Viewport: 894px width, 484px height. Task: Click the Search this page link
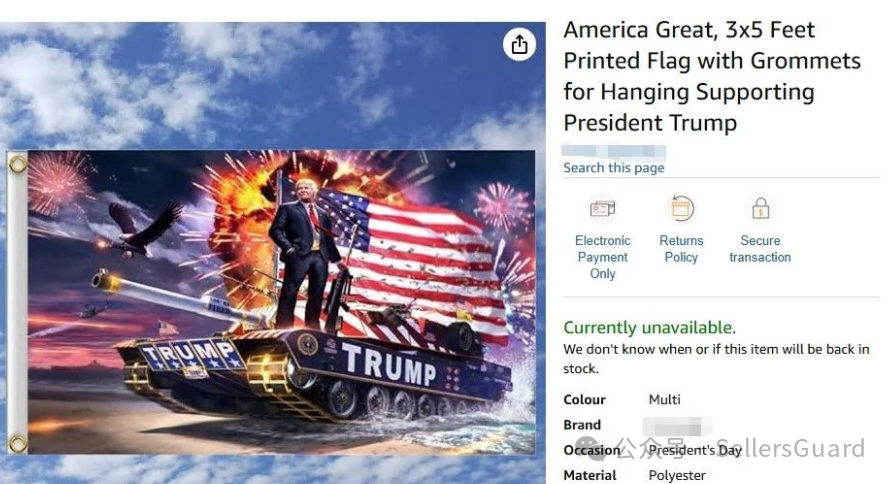point(614,168)
